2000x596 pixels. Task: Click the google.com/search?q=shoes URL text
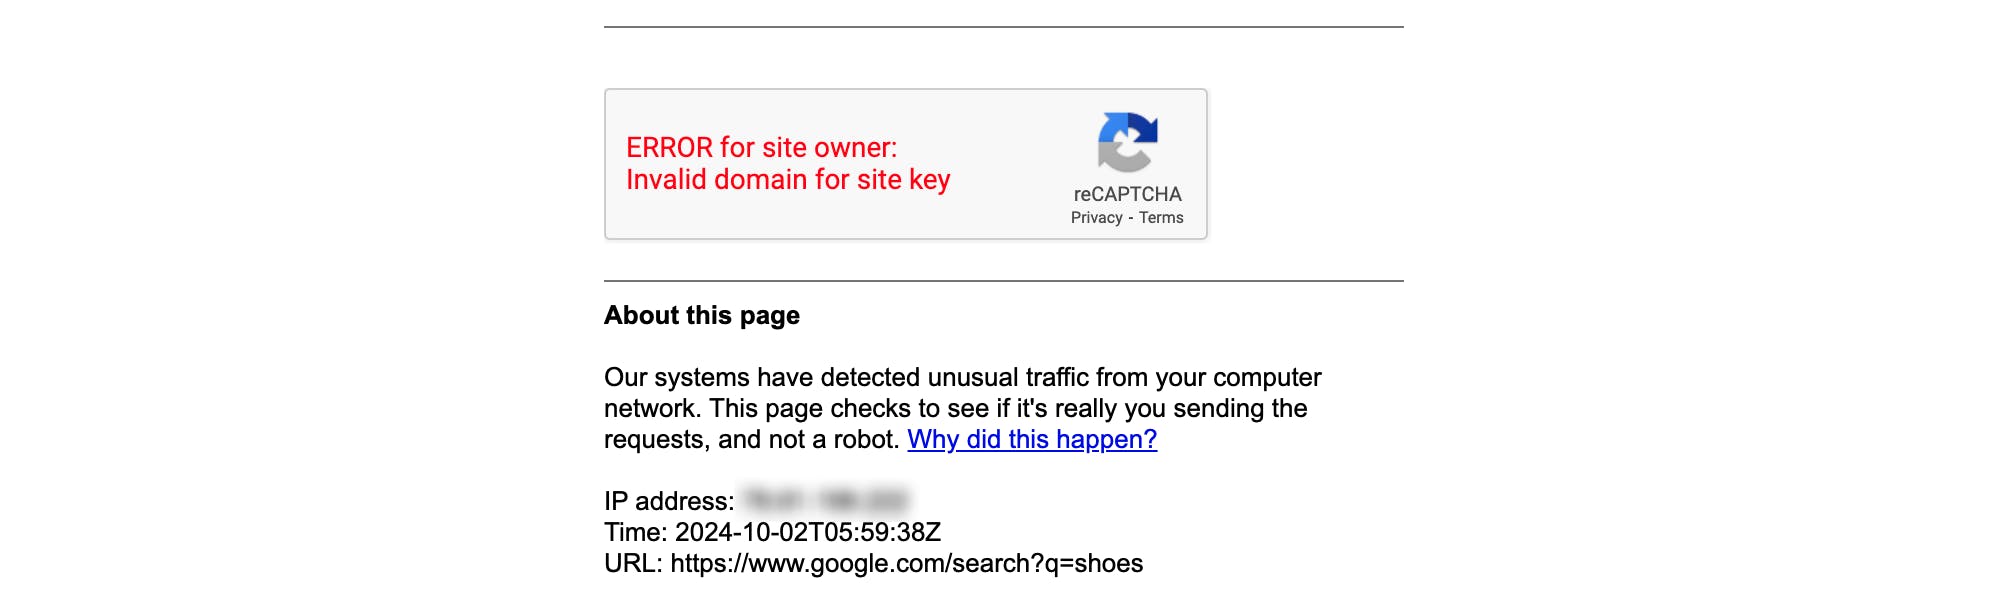click(906, 564)
